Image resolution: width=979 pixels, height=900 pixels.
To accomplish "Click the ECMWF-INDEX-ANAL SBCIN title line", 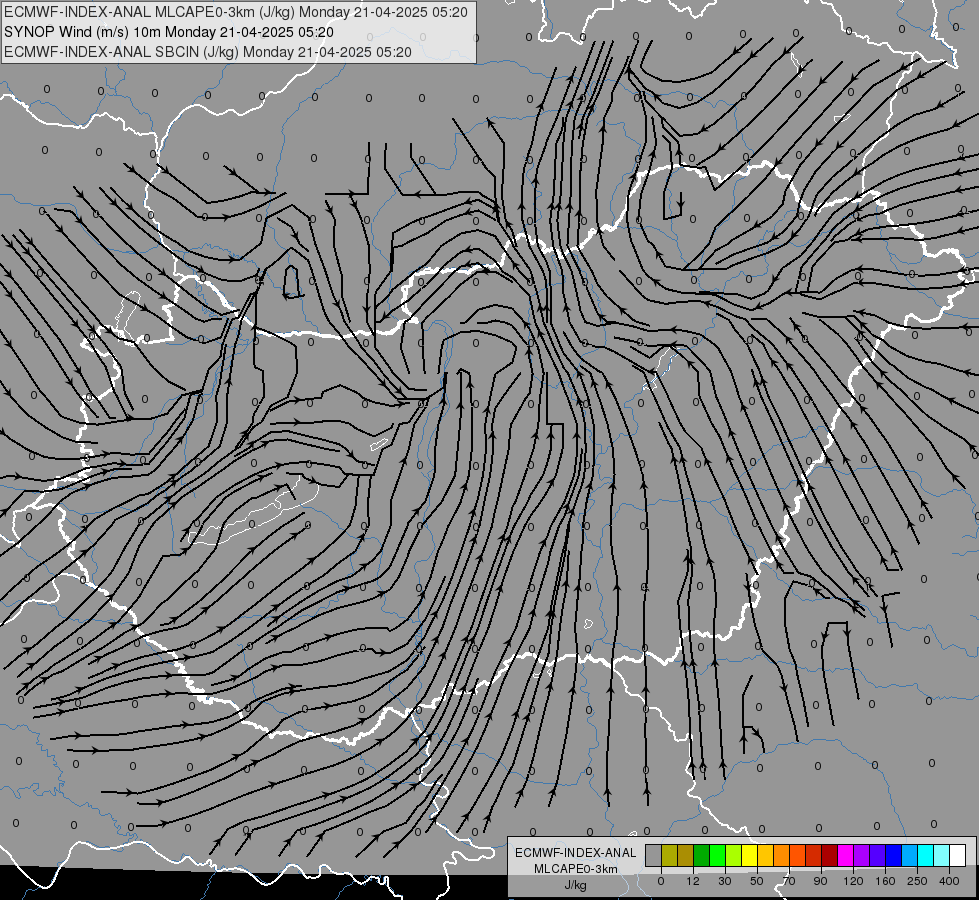I will pyautogui.click(x=208, y=52).
